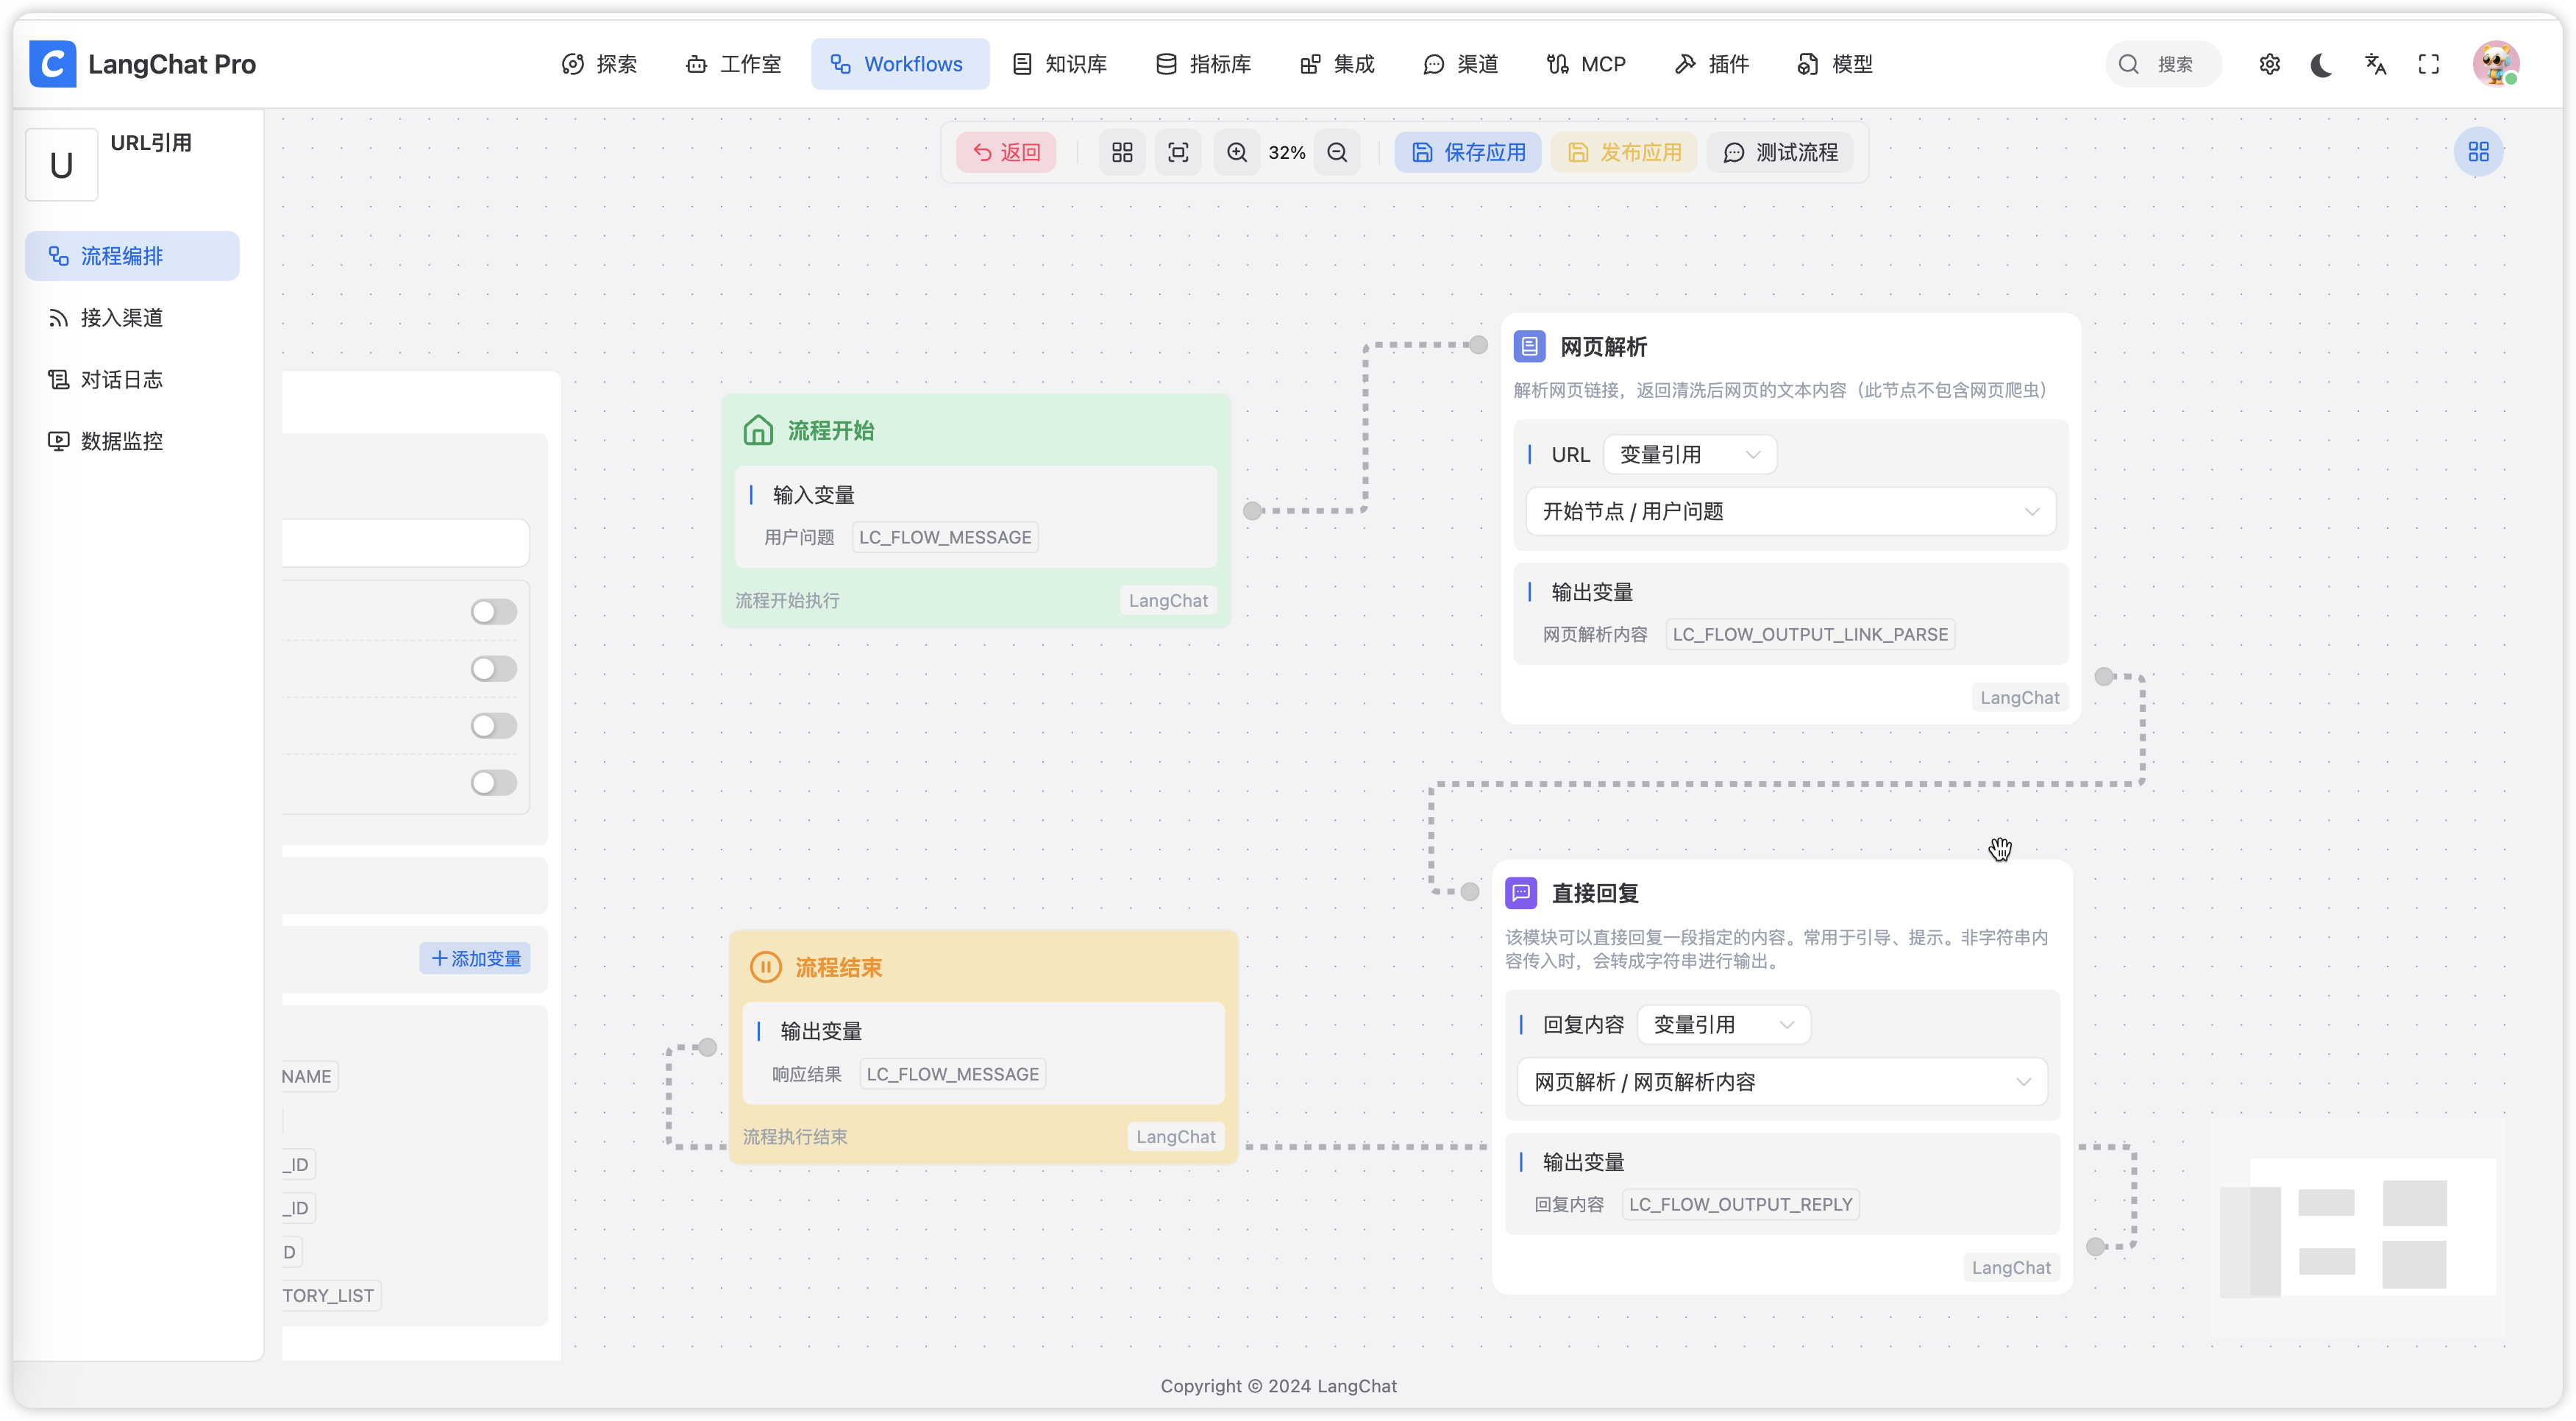Viewport: 2576px width, 1421px height.
Task: Click the 保存应用 button
Action: [x=1468, y=152]
